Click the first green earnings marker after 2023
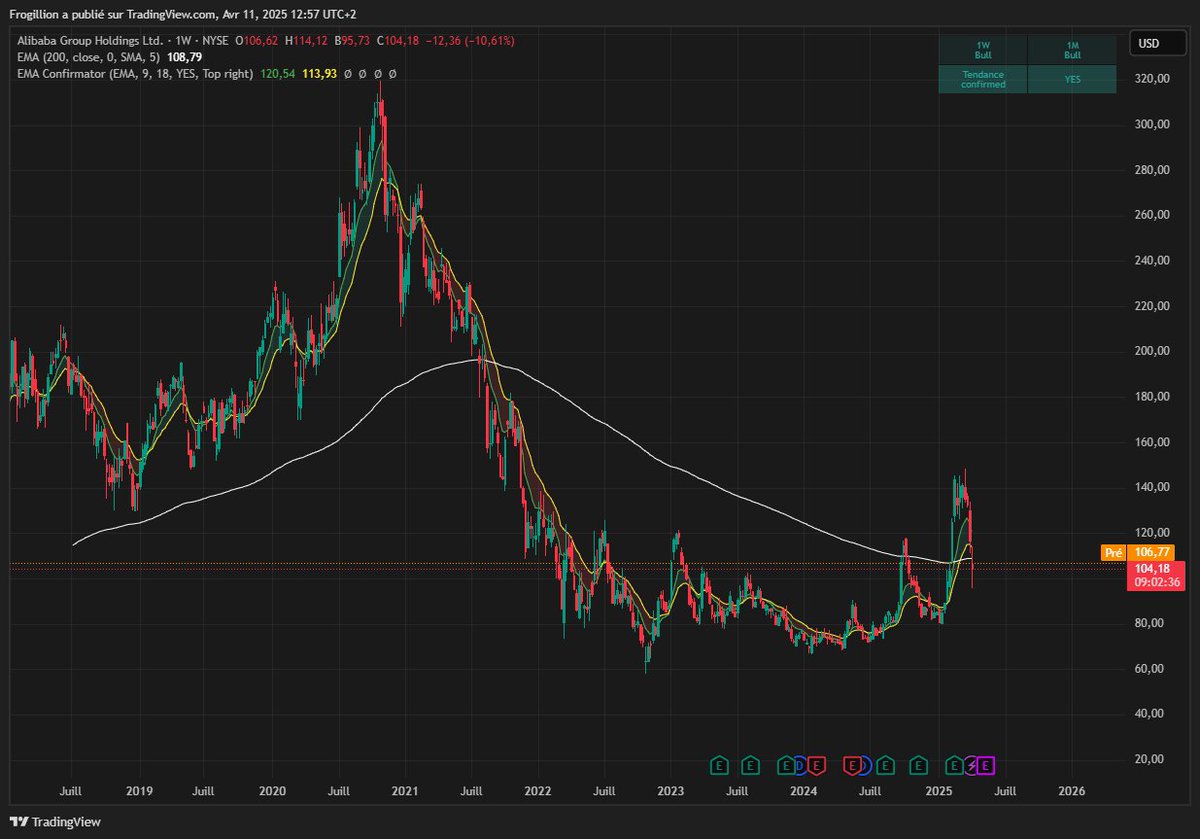Viewport: 1200px width, 839px height. pyautogui.click(x=719, y=765)
